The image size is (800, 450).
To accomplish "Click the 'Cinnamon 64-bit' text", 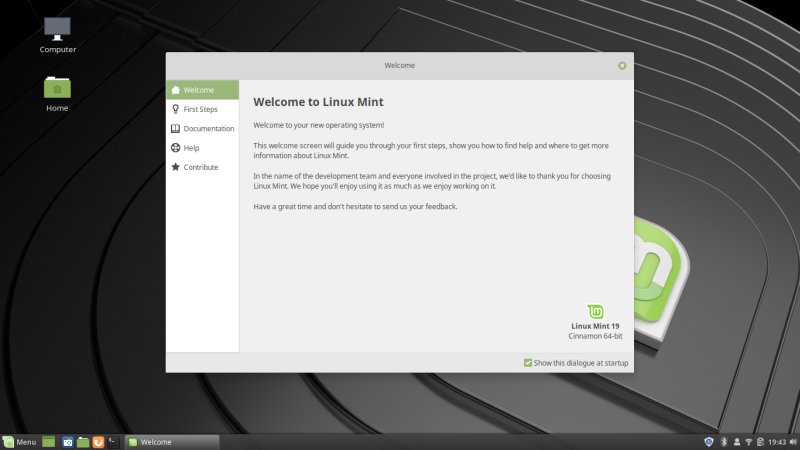I will point(595,336).
